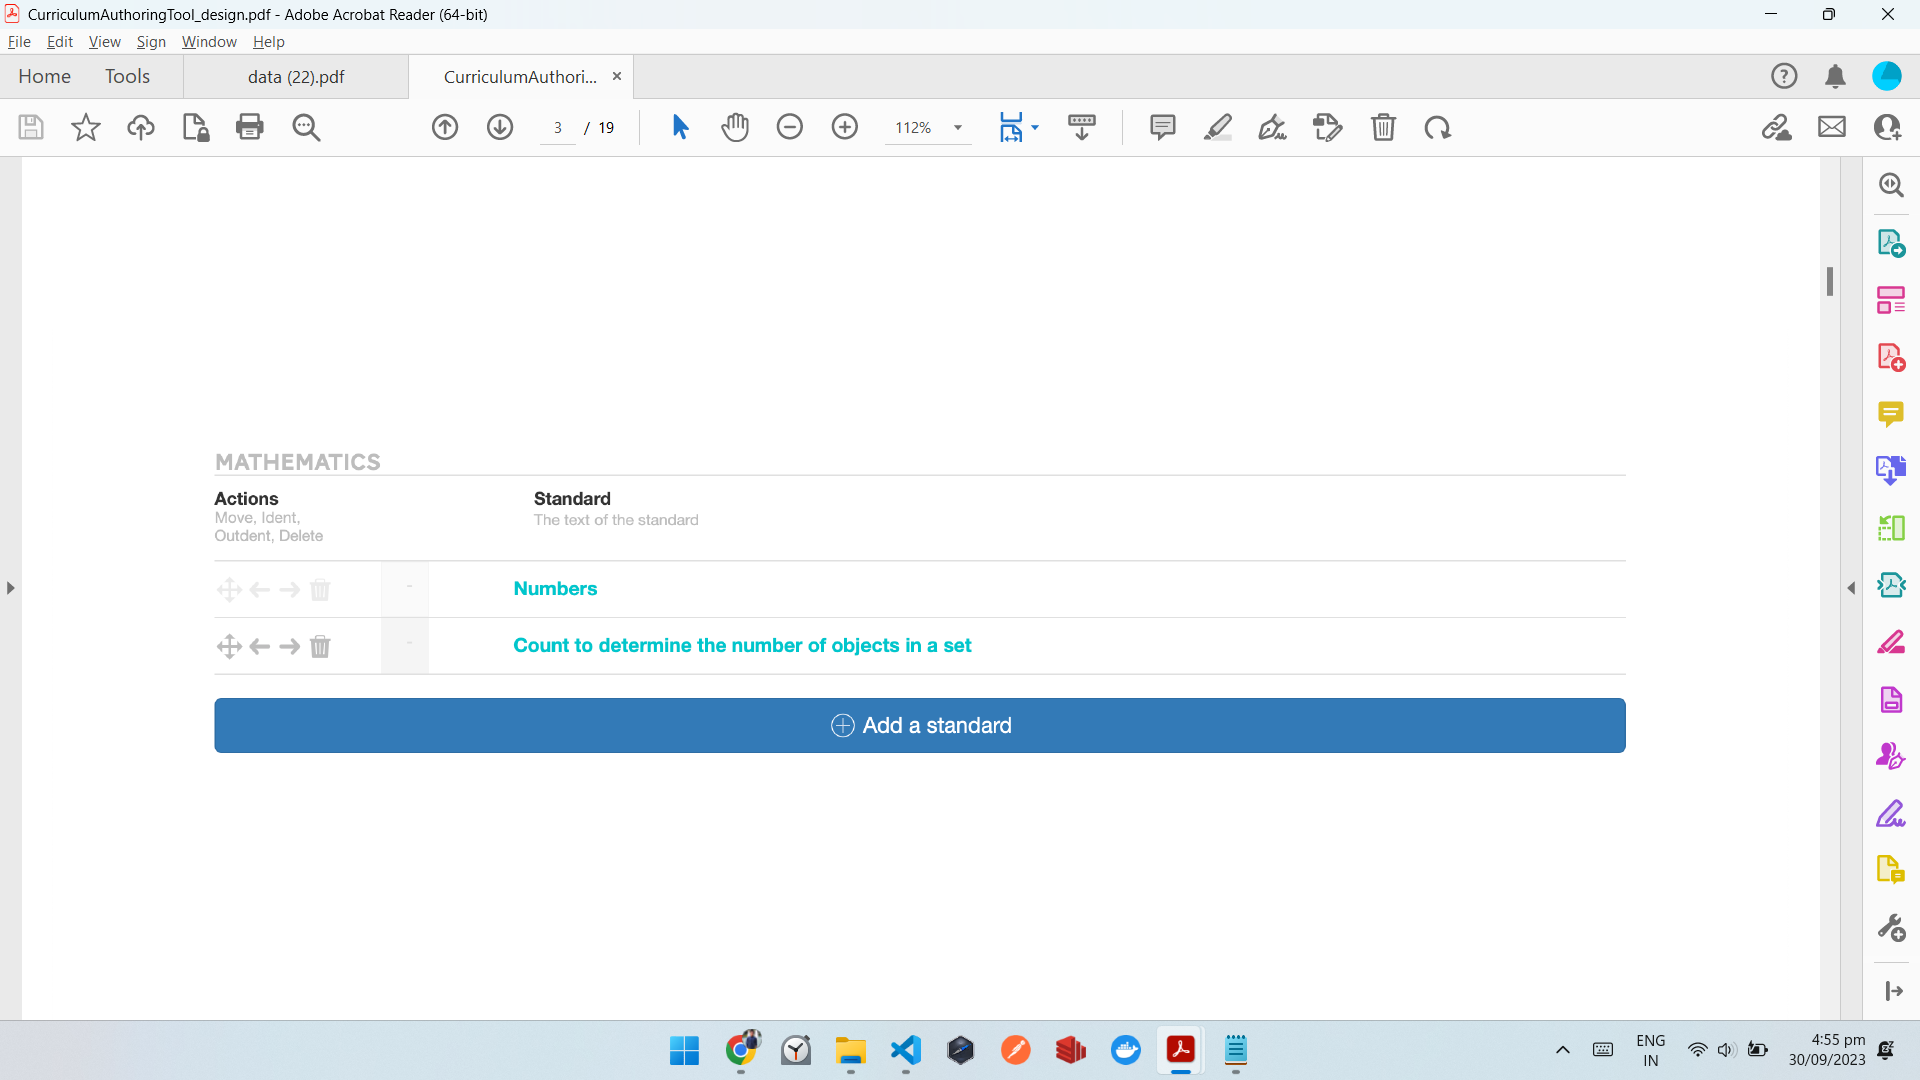The height and width of the screenshot is (1080, 1920).
Task: Open the View menu
Action: coord(104,42)
